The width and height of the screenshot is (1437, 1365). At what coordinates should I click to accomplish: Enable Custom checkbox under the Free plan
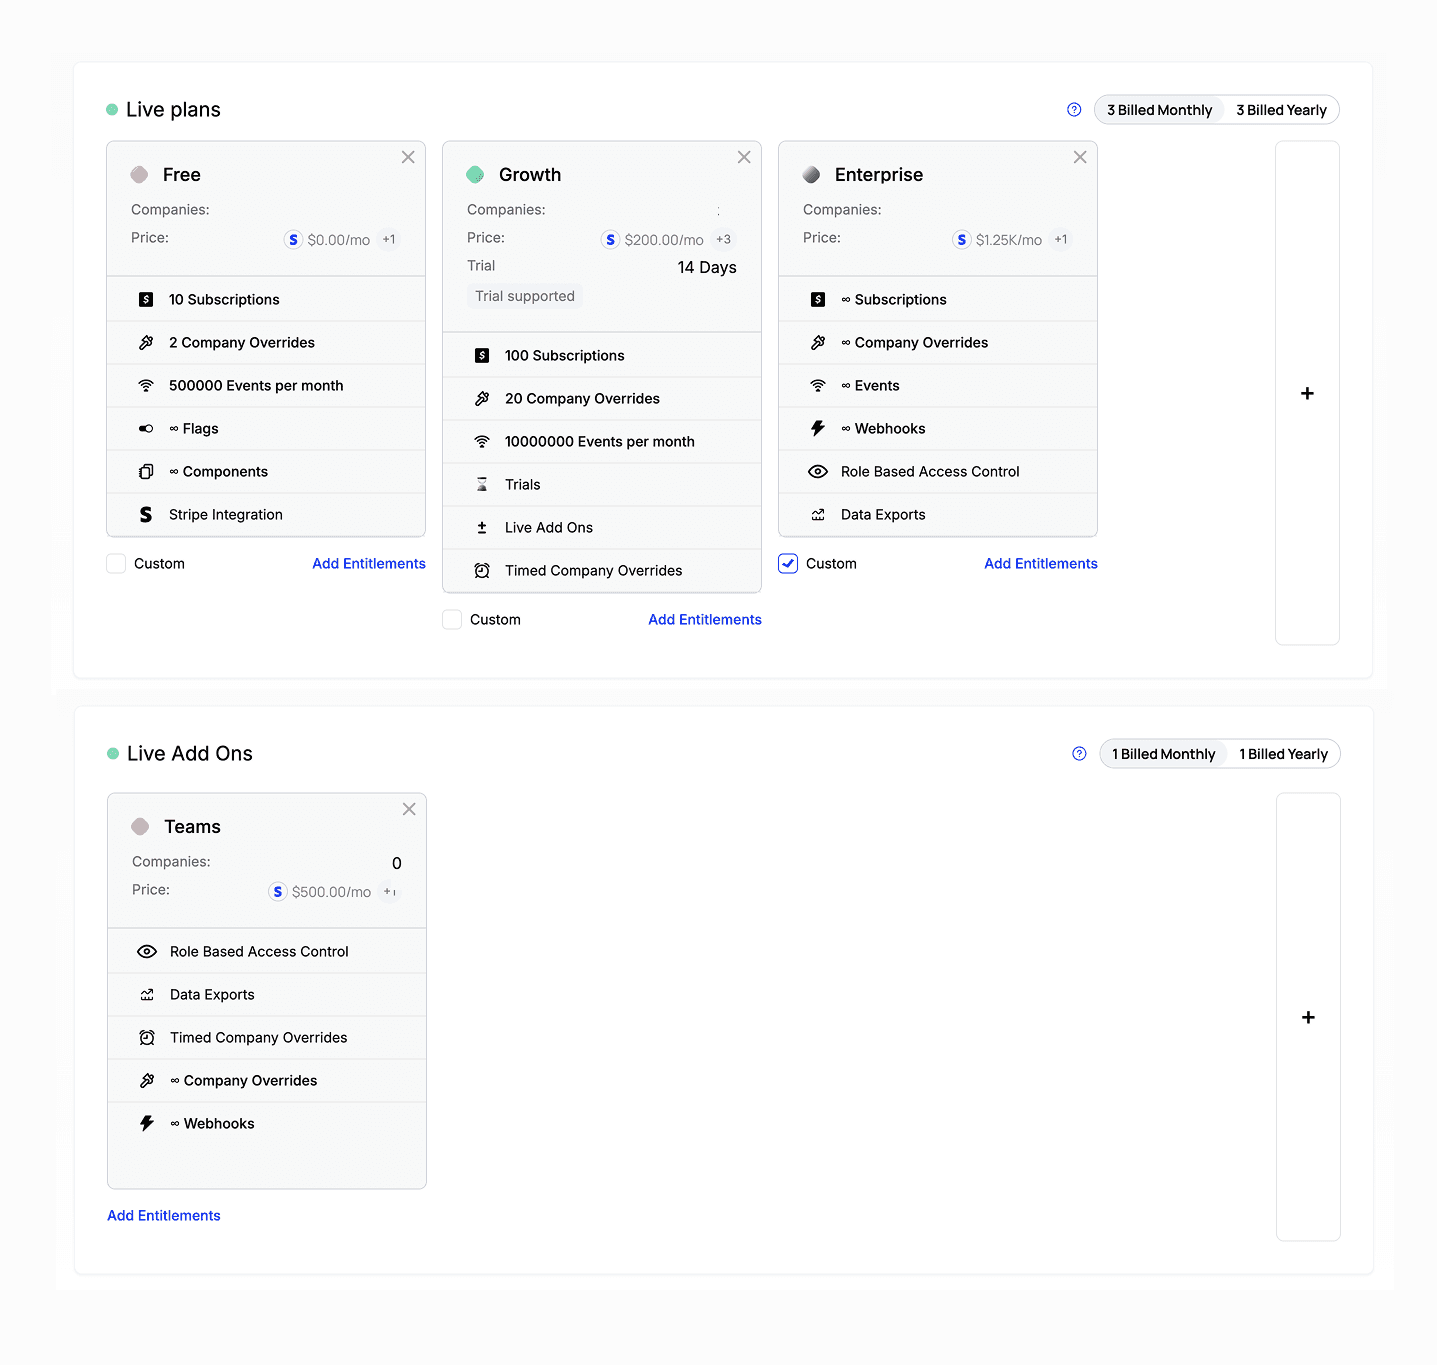(x=116, y=564)
